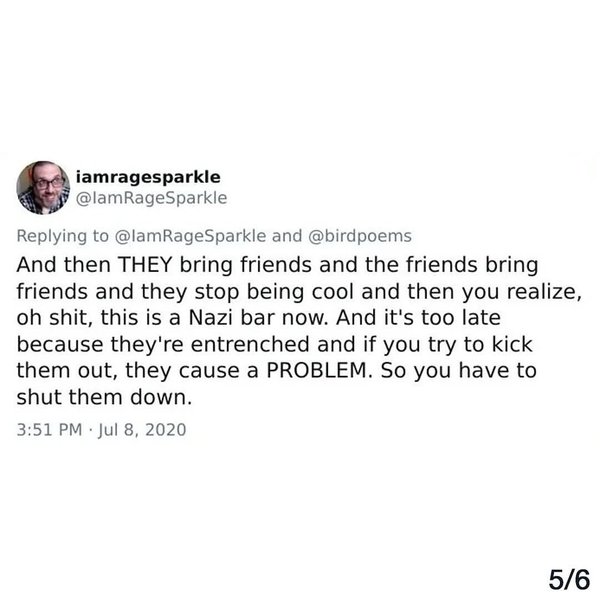Click the words 'kick' ending the fourth line
This screenshot has width=600, height=600.
[512, 344]
